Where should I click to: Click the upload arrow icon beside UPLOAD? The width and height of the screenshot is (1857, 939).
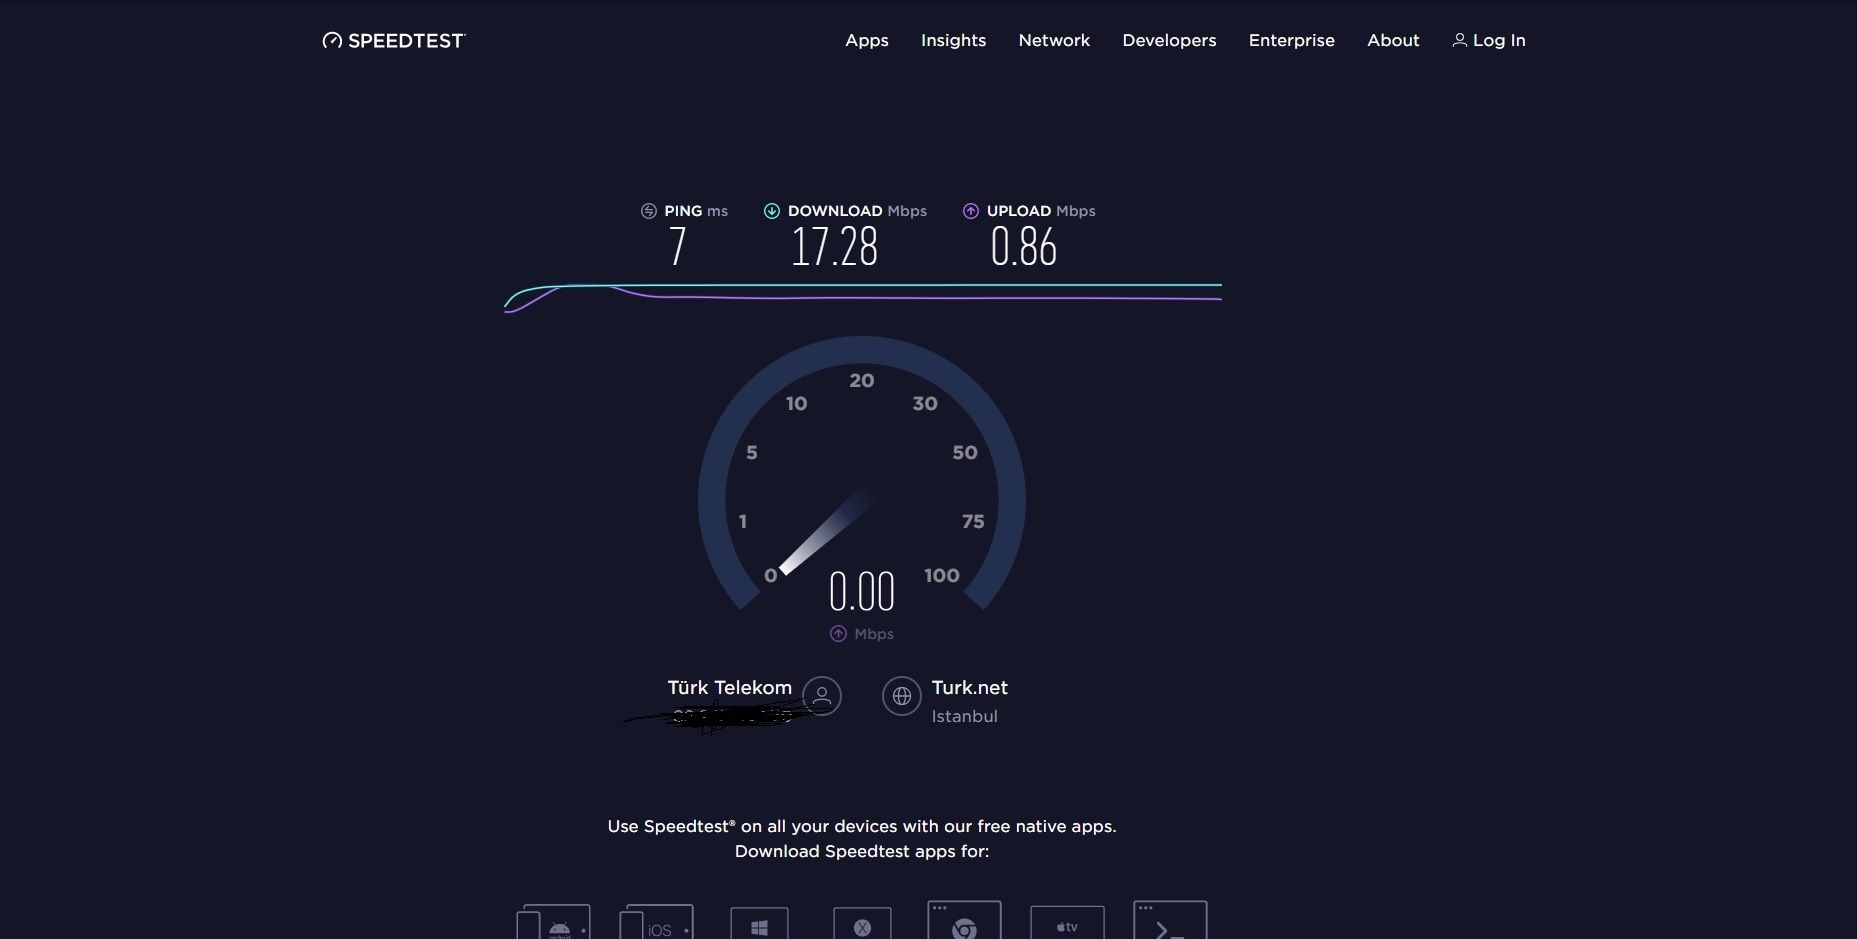pos(971,211)
